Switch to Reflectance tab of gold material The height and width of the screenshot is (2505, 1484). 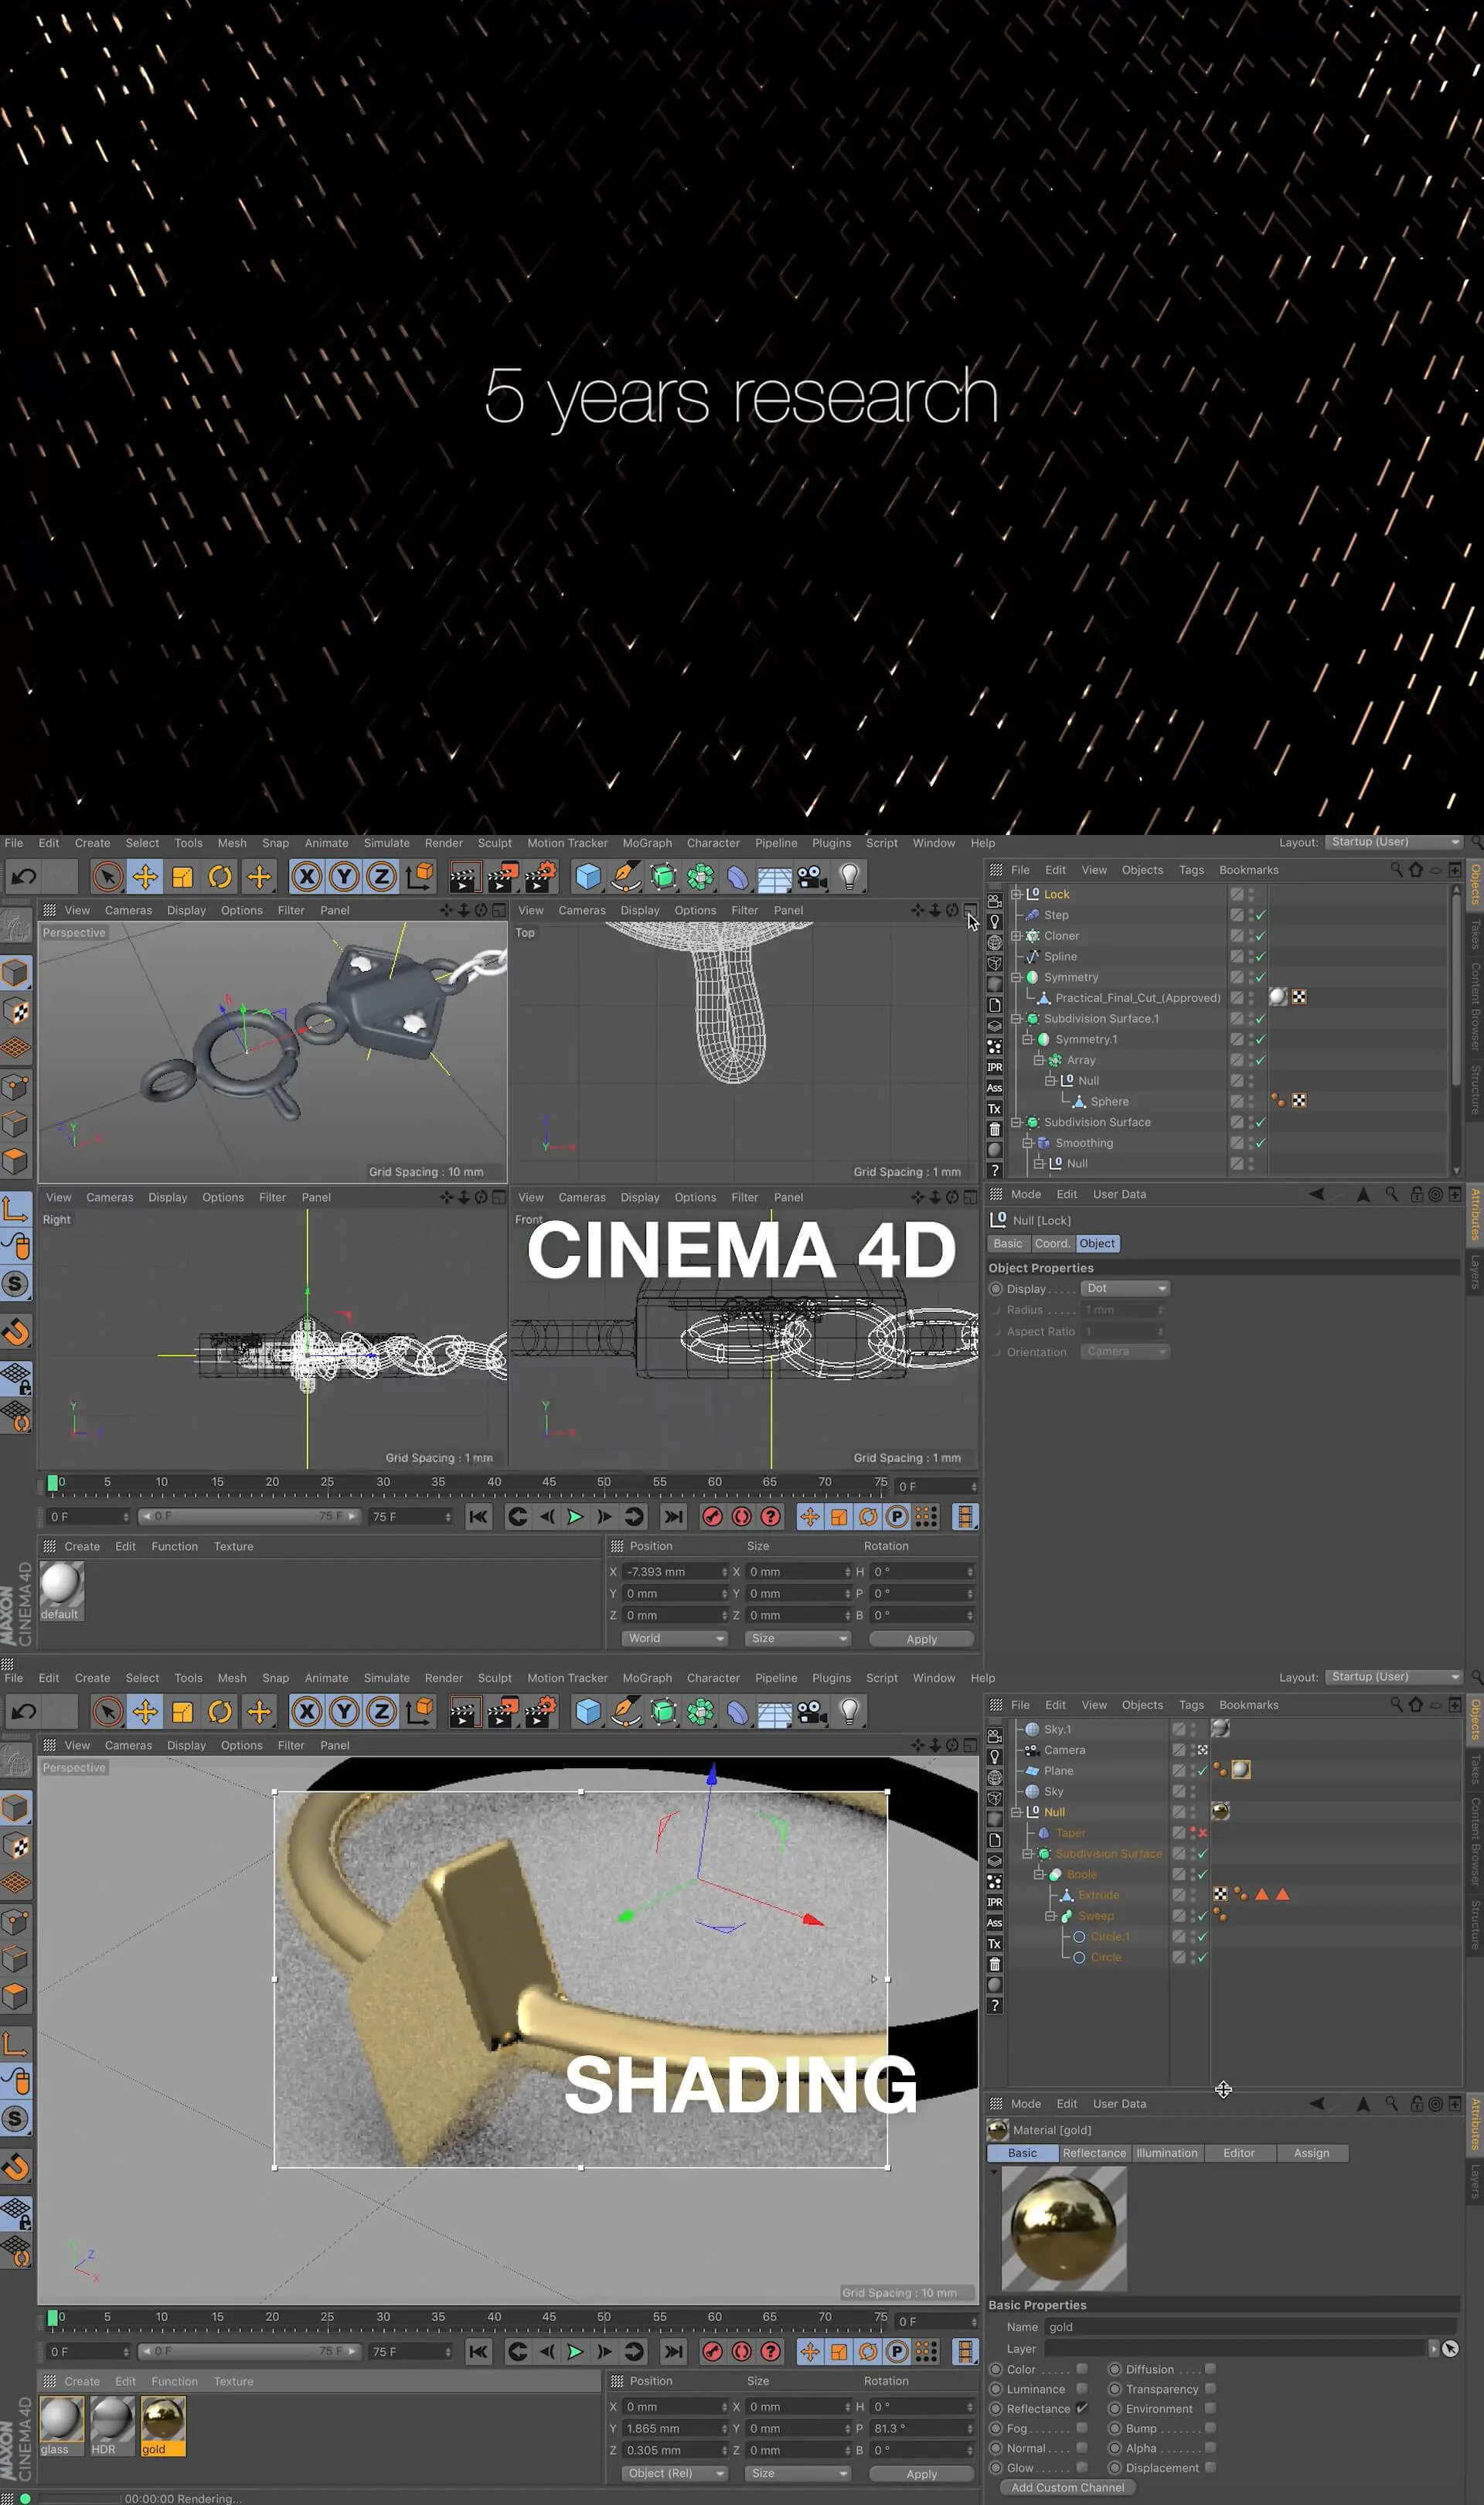(x=1094, y=2153)
